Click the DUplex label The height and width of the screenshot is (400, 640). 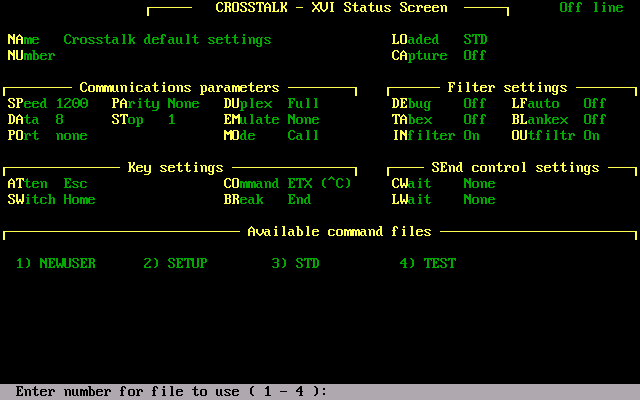pyautogui.click(x=248, y=104)
